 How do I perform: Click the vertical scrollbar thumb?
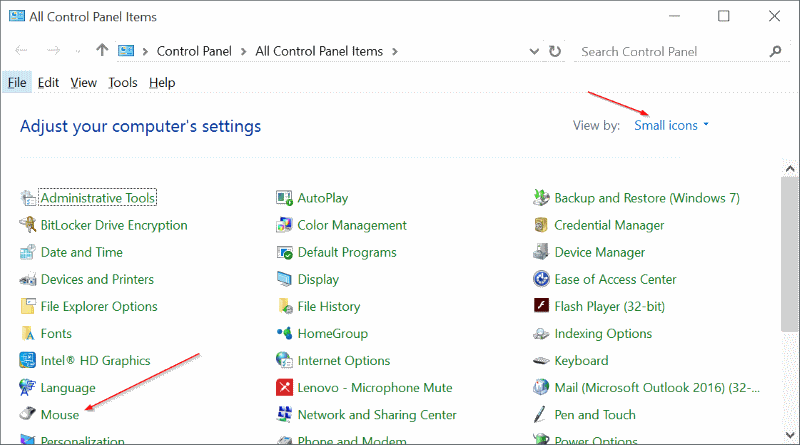click(790, 254)
